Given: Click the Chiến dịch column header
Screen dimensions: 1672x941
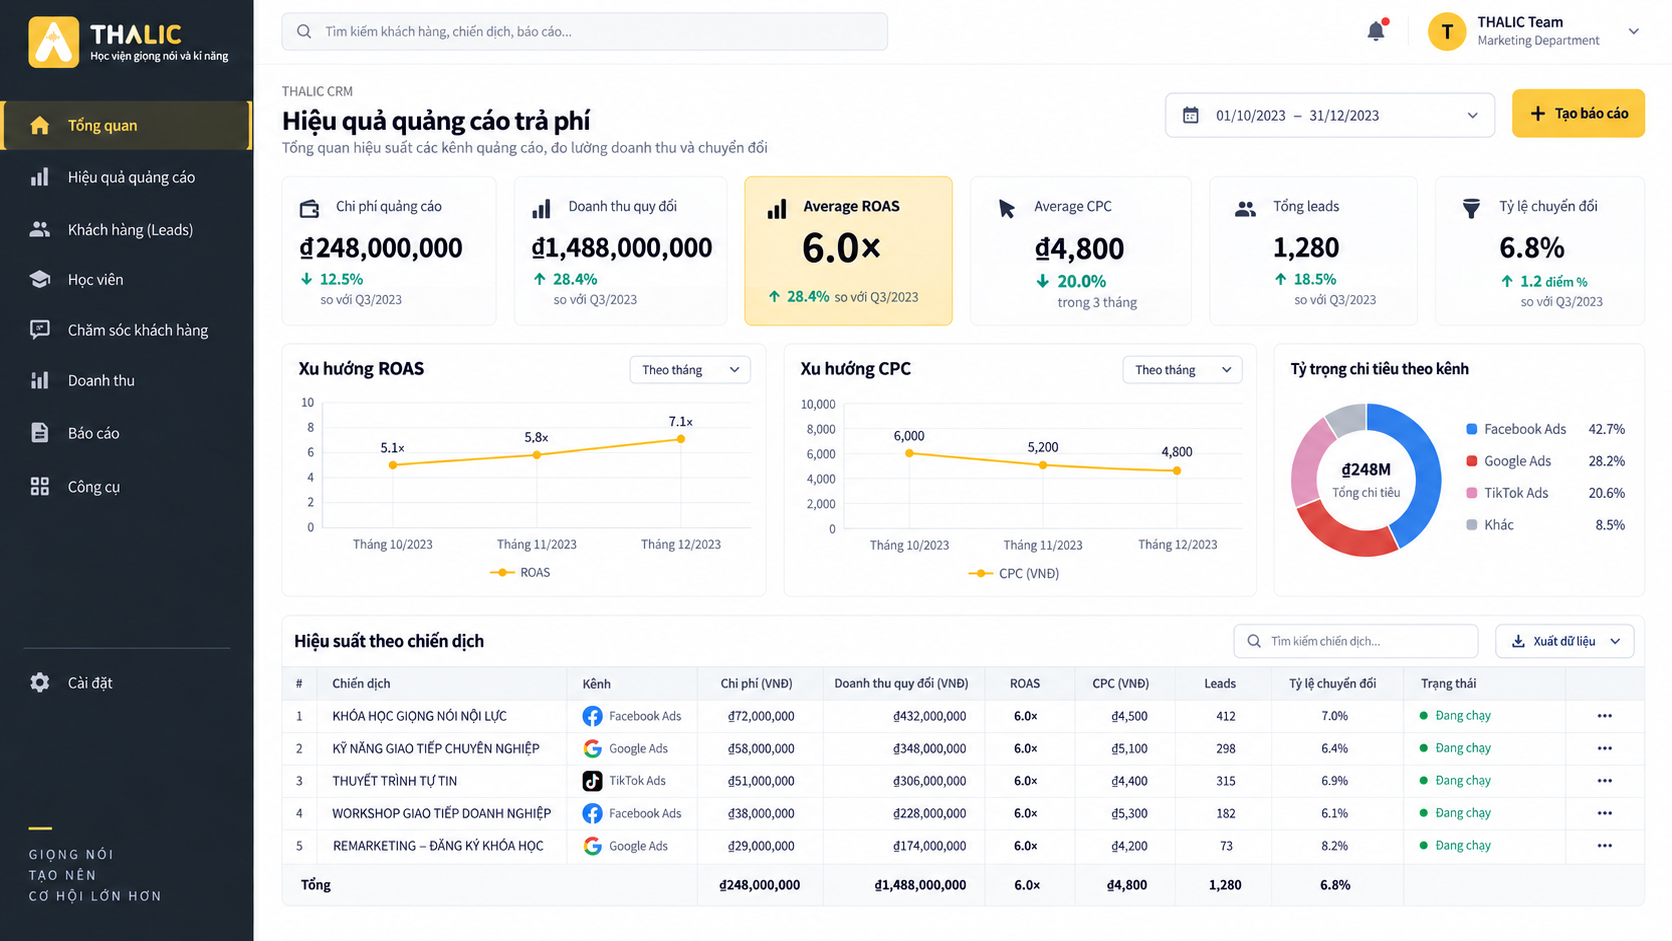Looking at the screenshot, I should (x=361, y=684).
